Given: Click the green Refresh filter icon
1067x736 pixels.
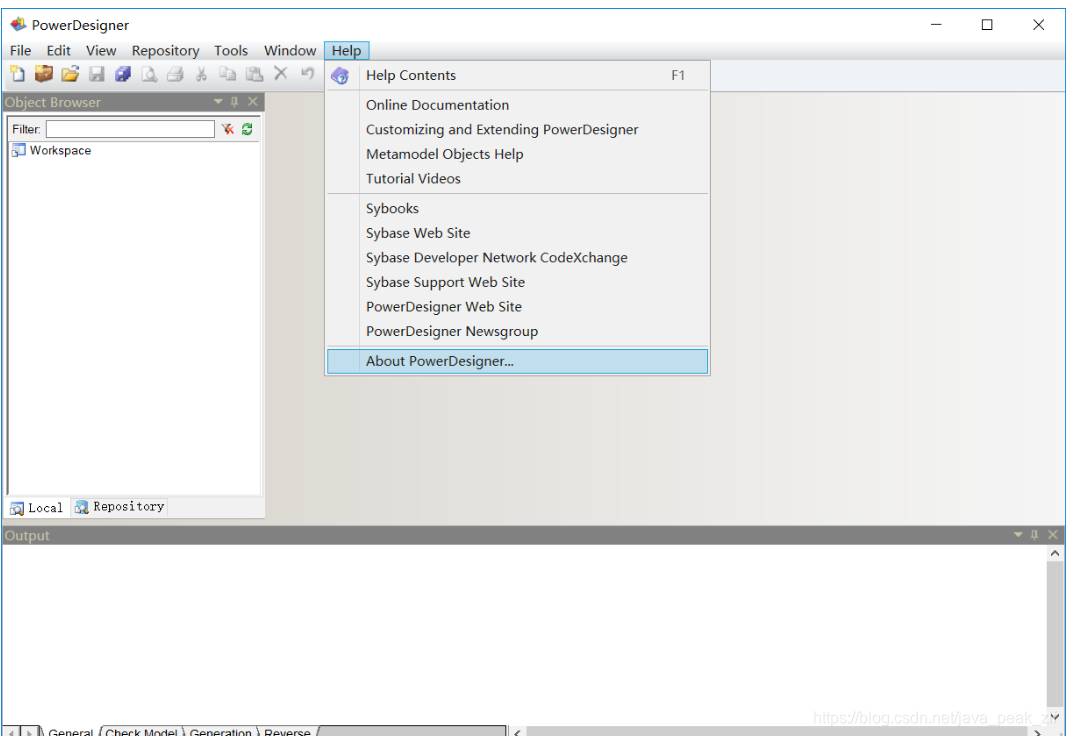Looking at the screenshot, I should [x=247, y=129].
